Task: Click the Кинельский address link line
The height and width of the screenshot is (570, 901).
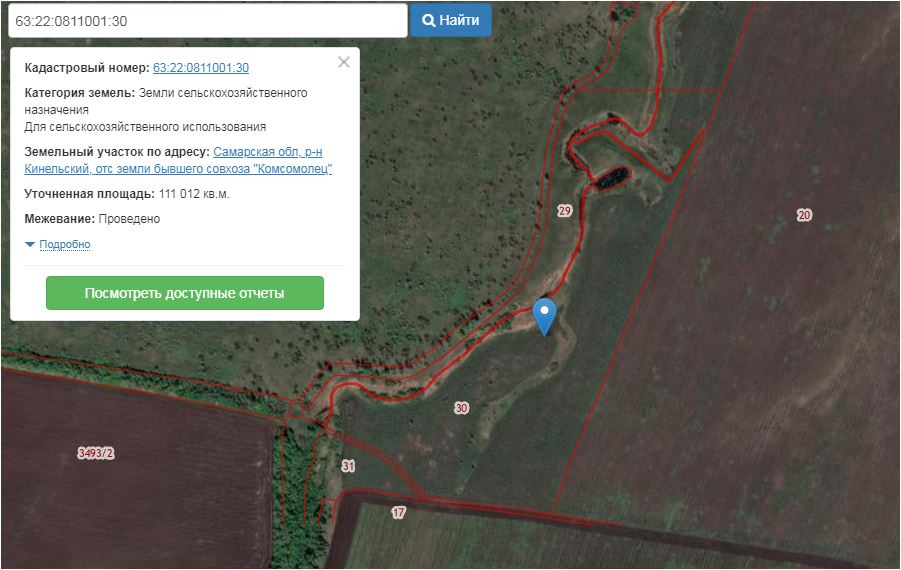Action: 178,169
